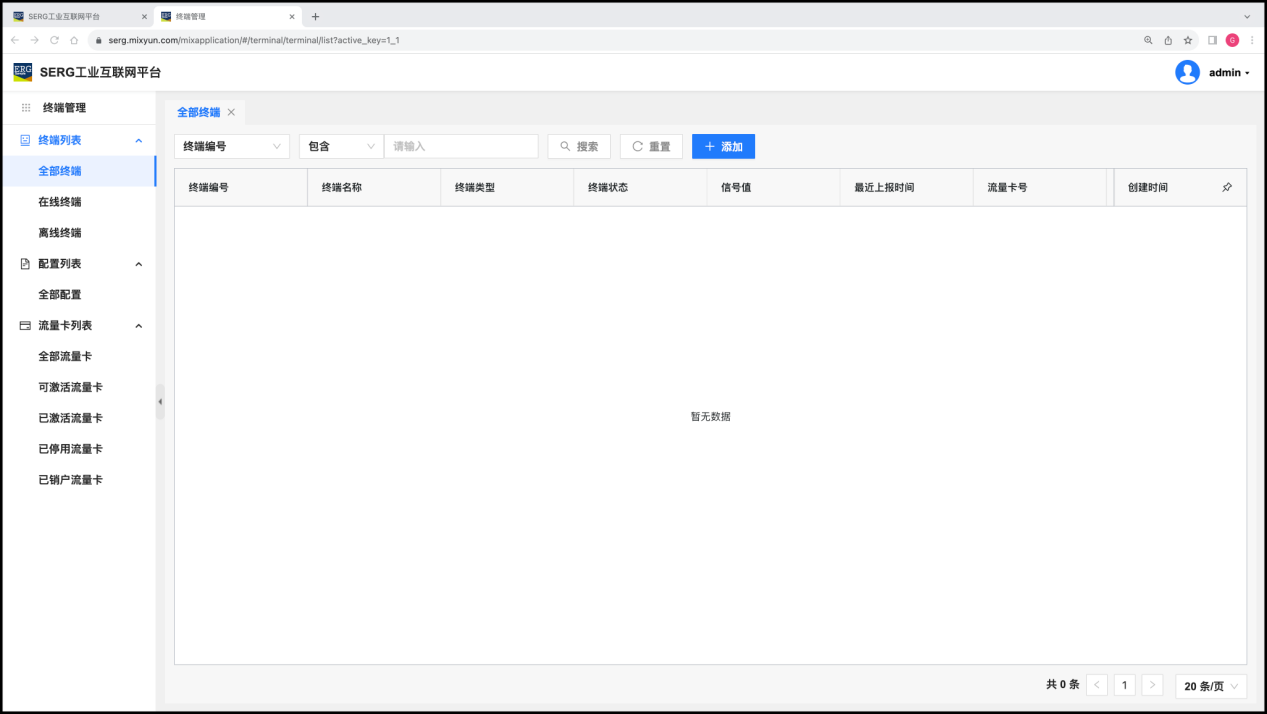Close the 全部终端 tab with X icon
The height and width of the screenshot is (714, 1267).
point(231,112)
